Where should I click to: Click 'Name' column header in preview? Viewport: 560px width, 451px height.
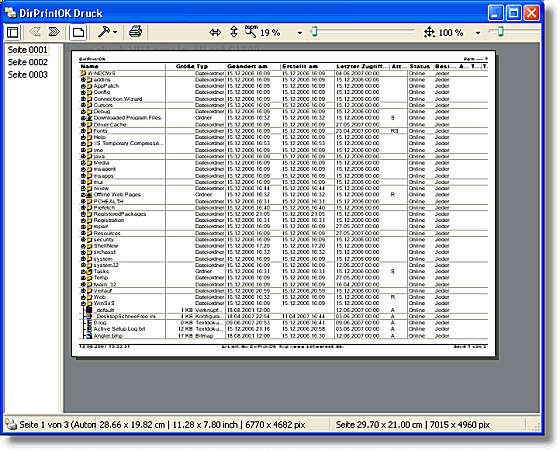coord(90,66)
